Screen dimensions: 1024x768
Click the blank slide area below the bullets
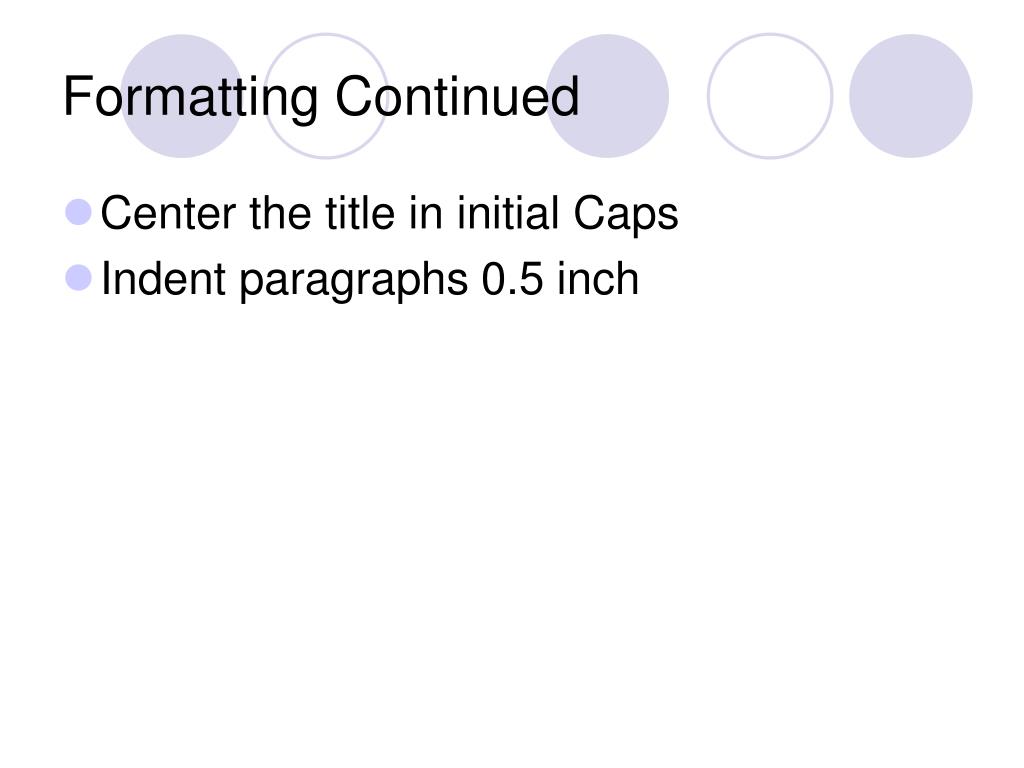(x=512, y=522)
